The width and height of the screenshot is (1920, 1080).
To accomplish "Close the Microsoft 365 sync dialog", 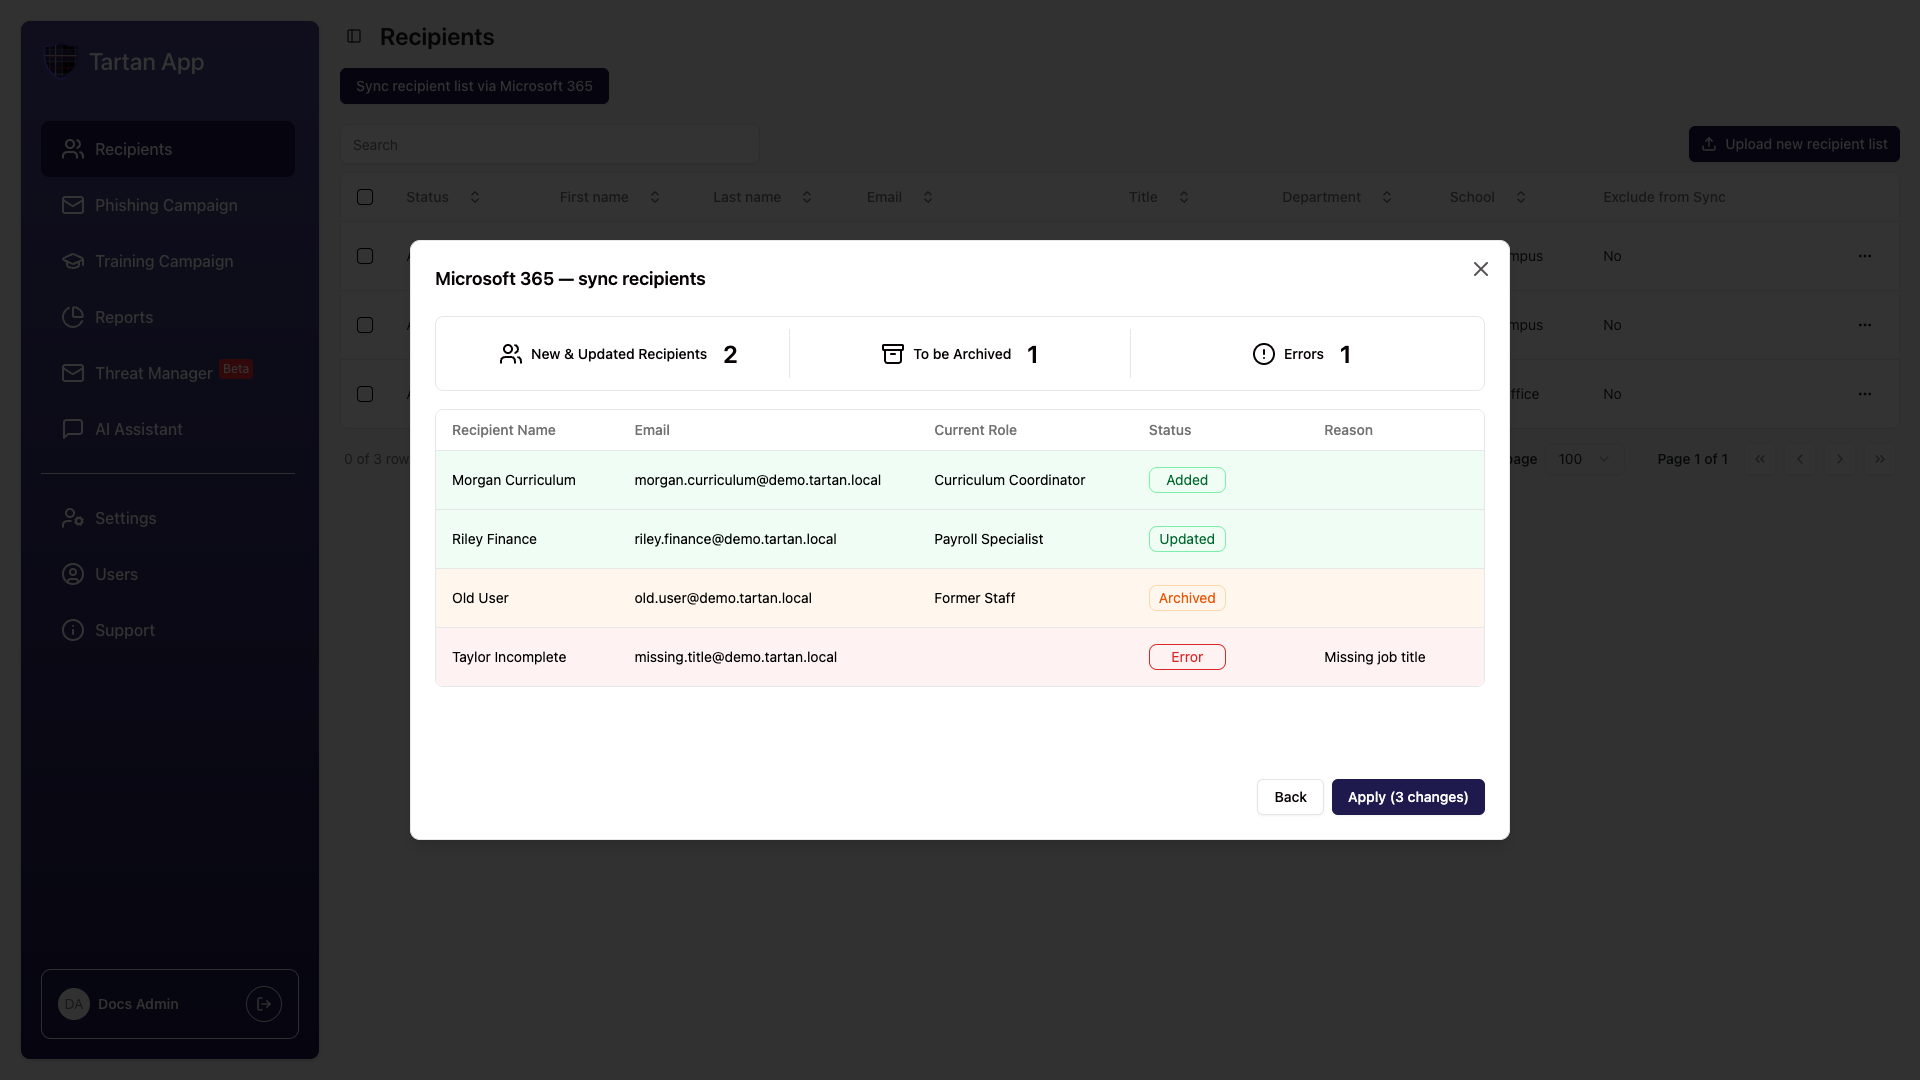I will (x=1481, y=269).
